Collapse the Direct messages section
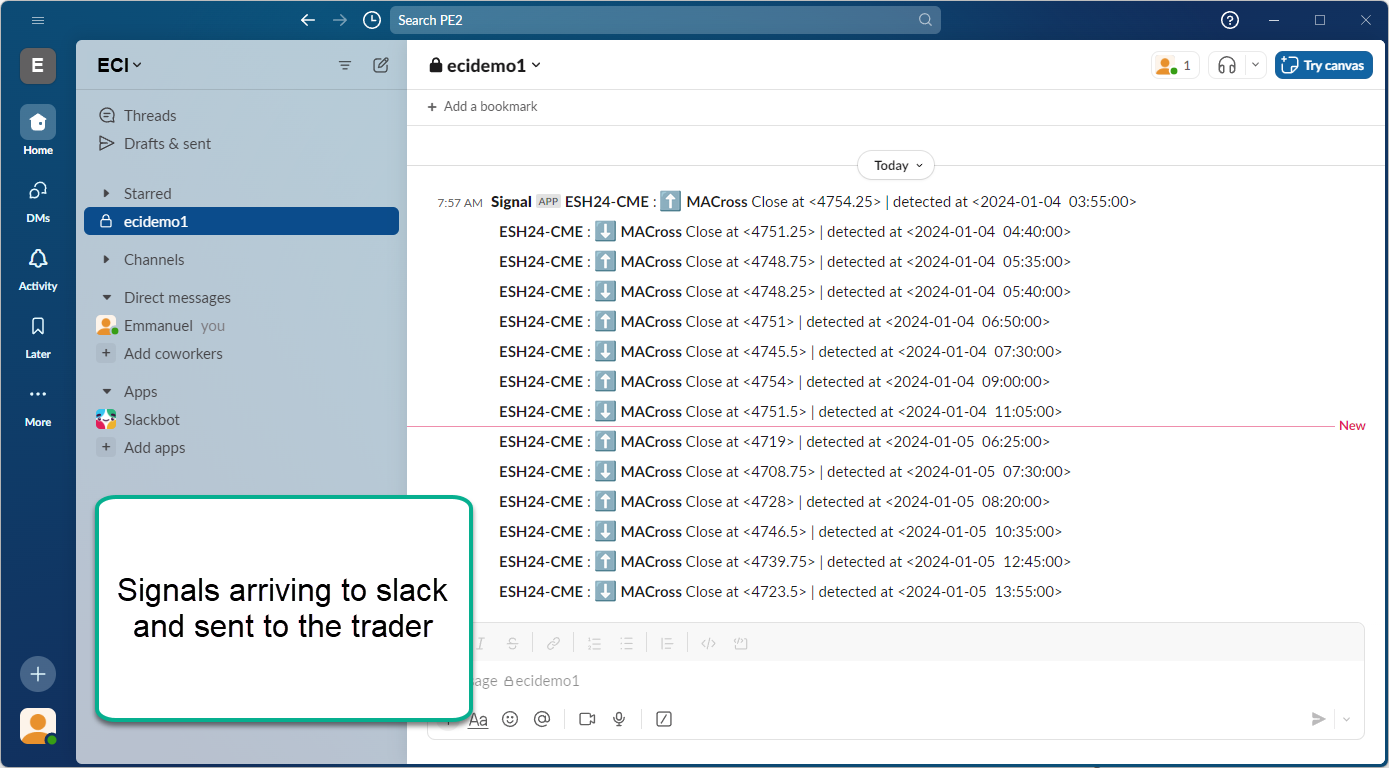This screenshot has width=1389, height=768. 107,298
